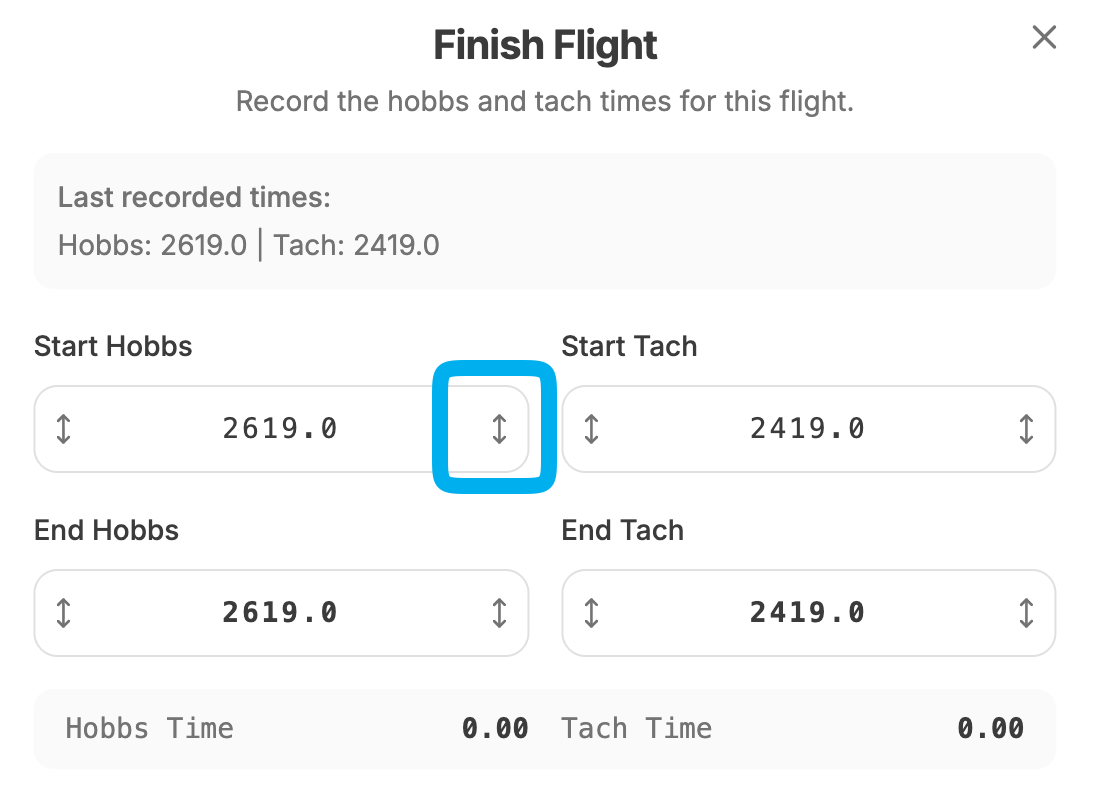Close the Finish Flight dialog

[x=1044, y=38]
